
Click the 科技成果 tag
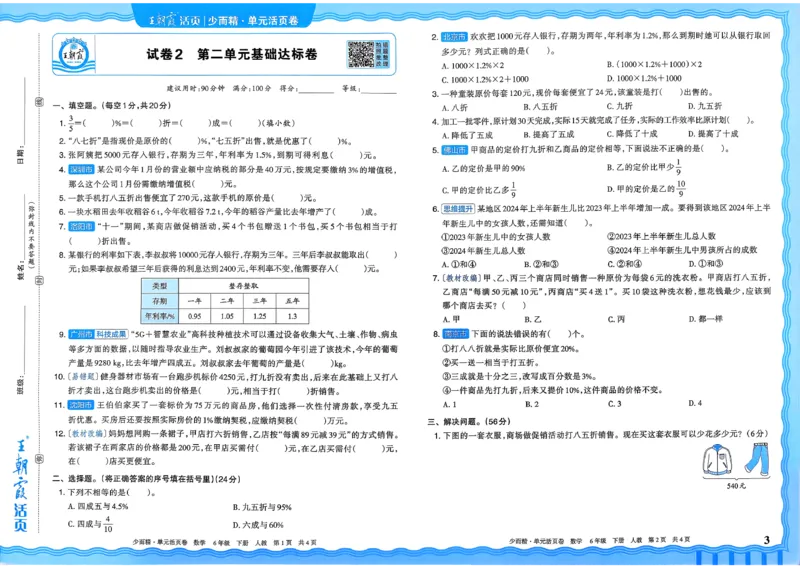point(111,334)
